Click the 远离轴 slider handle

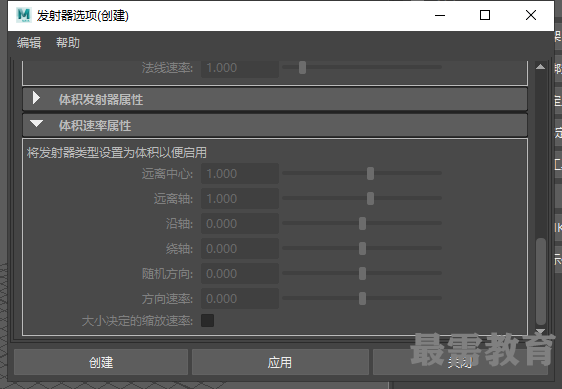coord(370,198)
